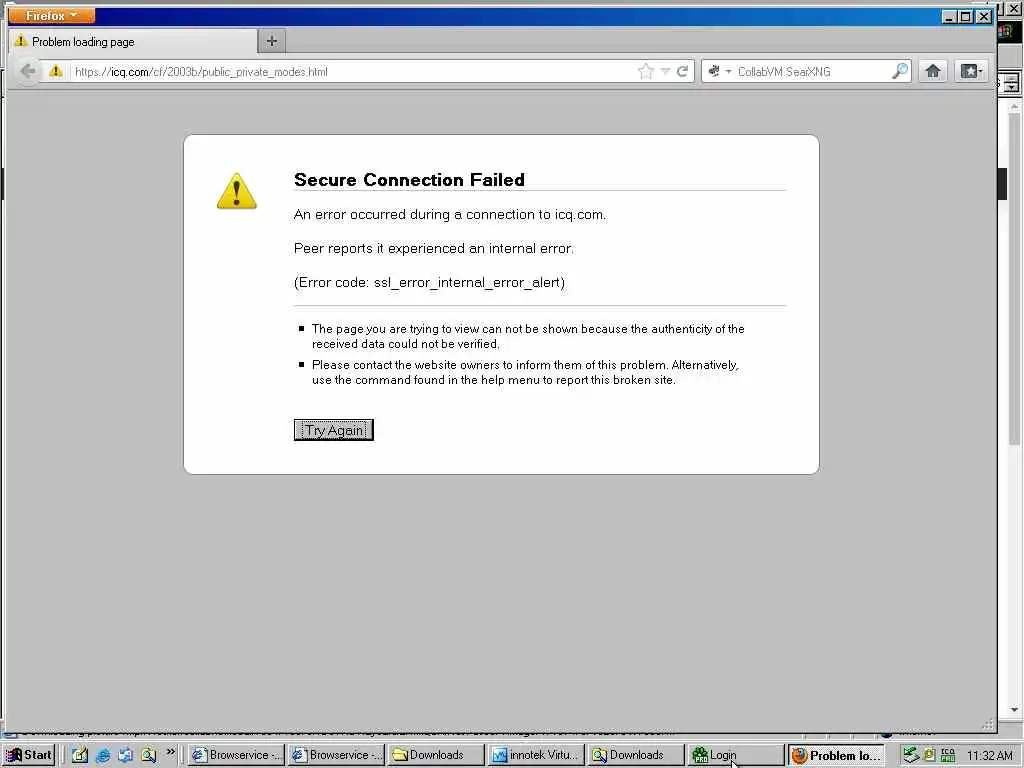Click the ICQ Pro system tray icon
Viewport: 1024px width, 768px height.
coord(948,755)
